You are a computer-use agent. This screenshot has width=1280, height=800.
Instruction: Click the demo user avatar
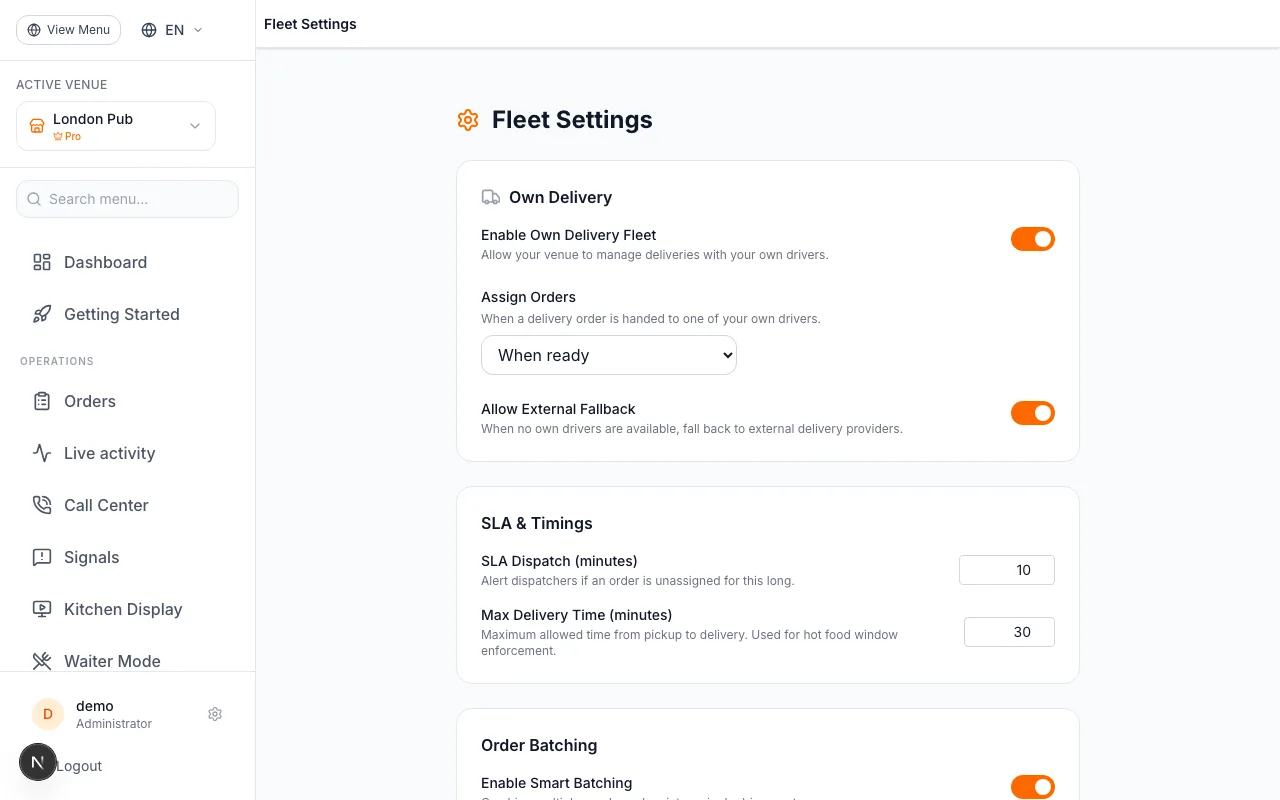(48, 714)
